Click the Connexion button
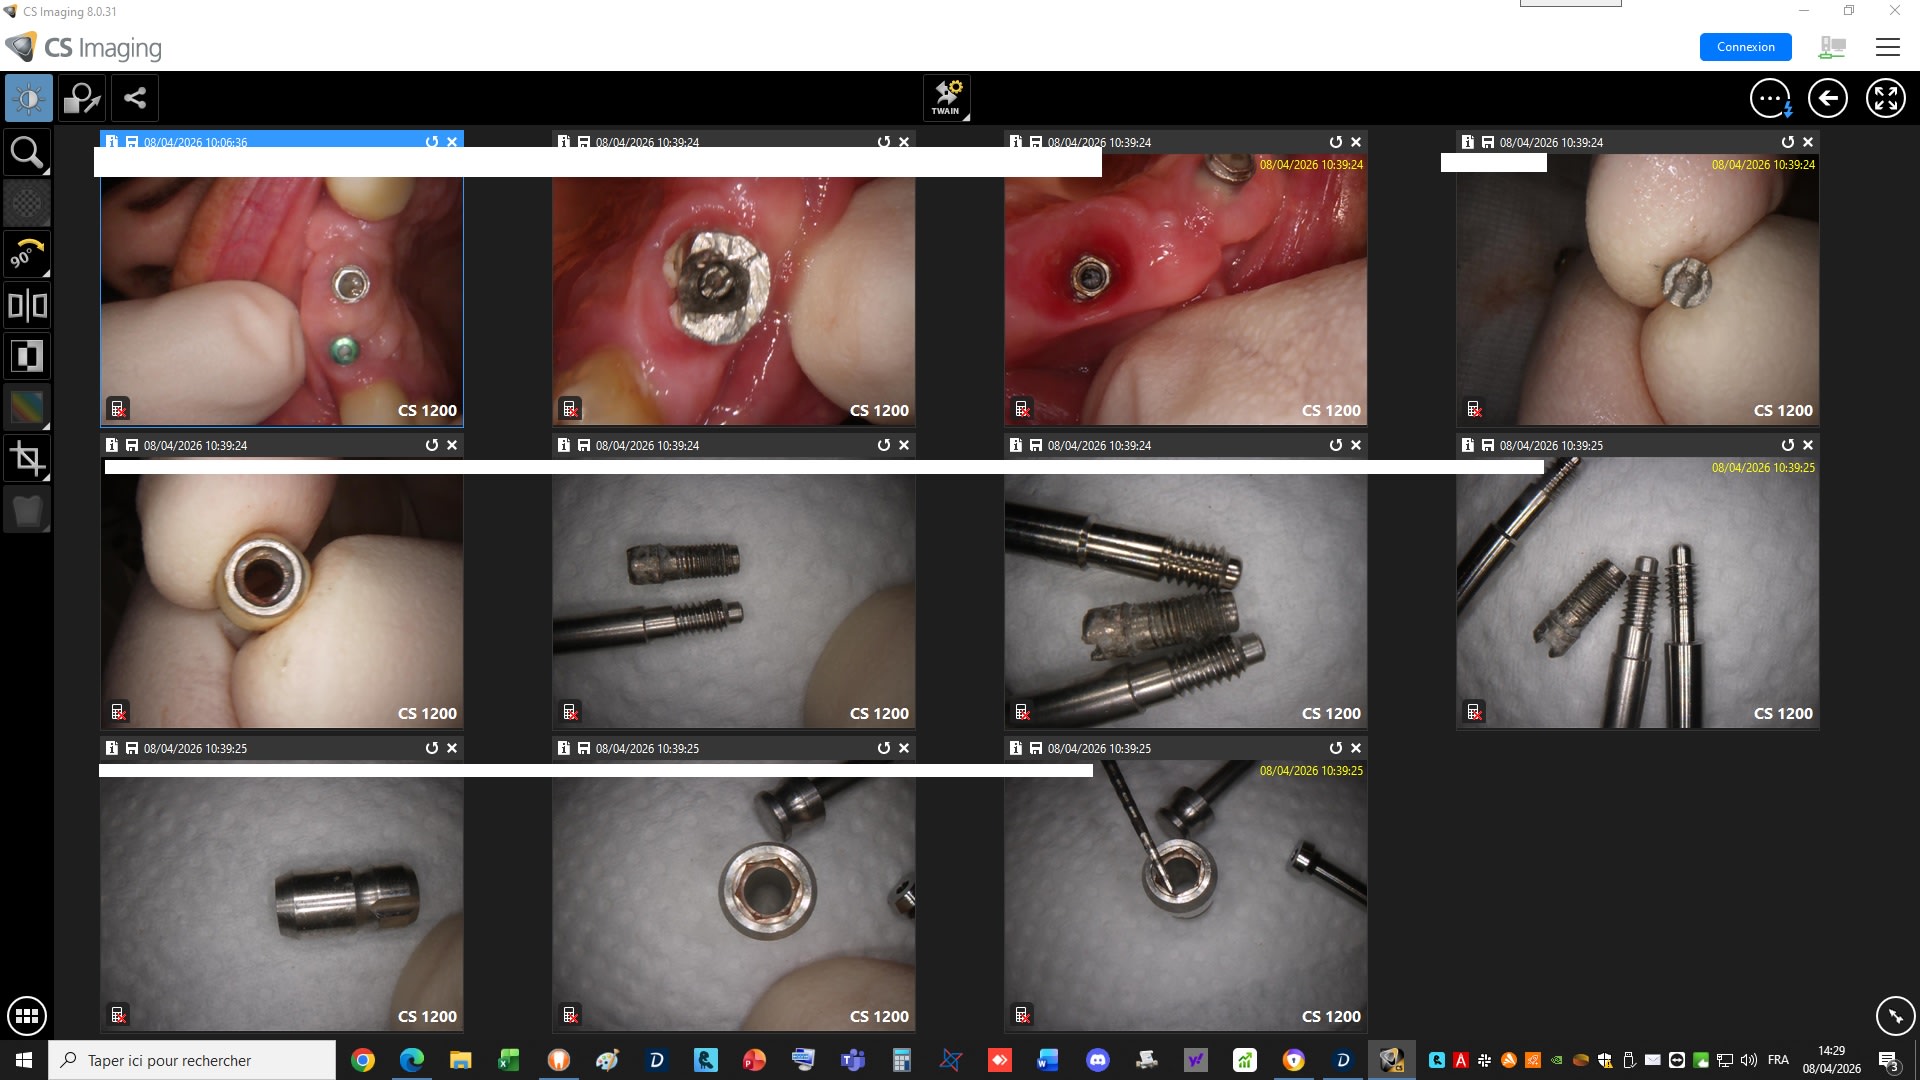 [x=1745, y=47]
